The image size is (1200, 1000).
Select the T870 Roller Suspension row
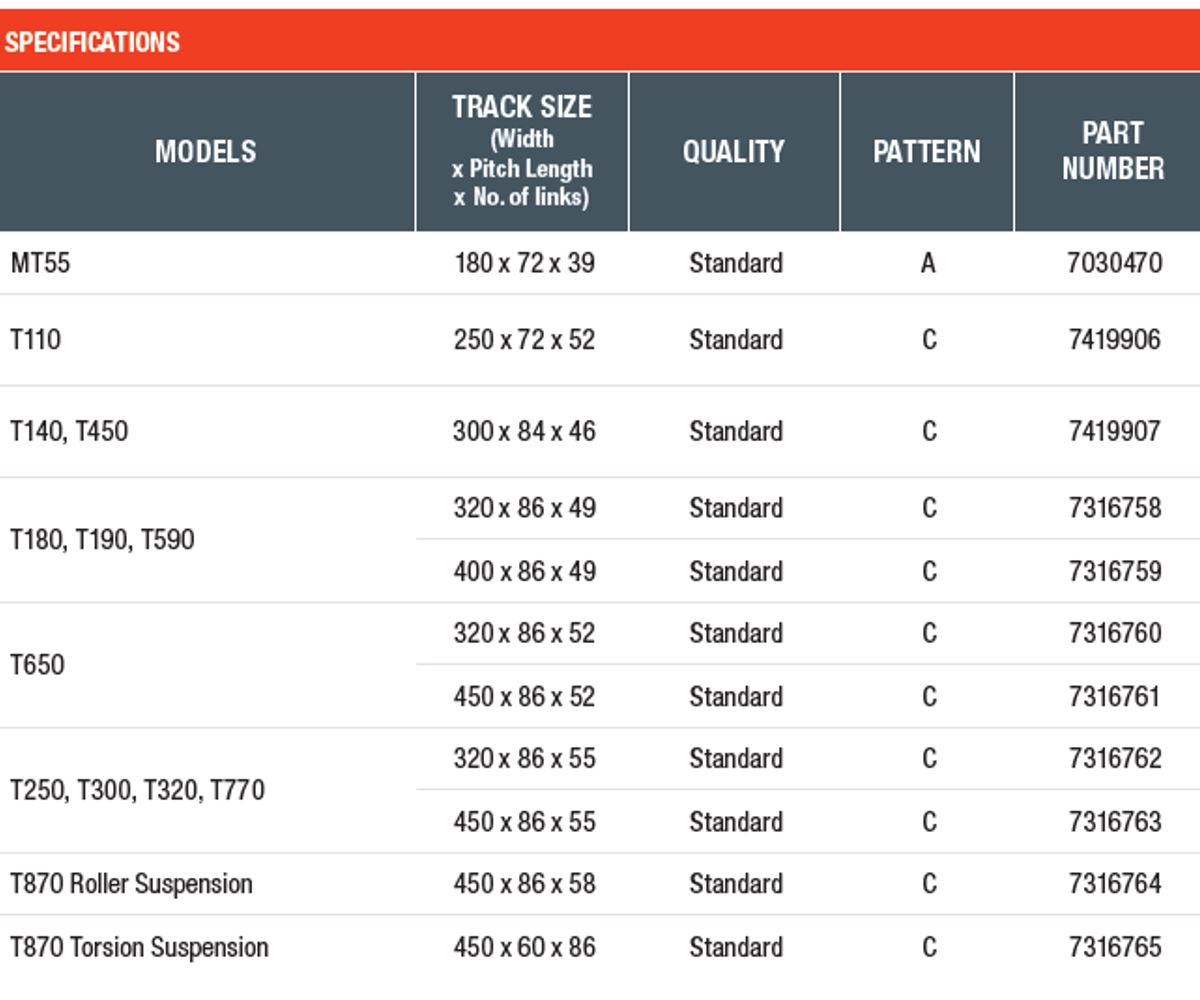(x=600, y=884)
